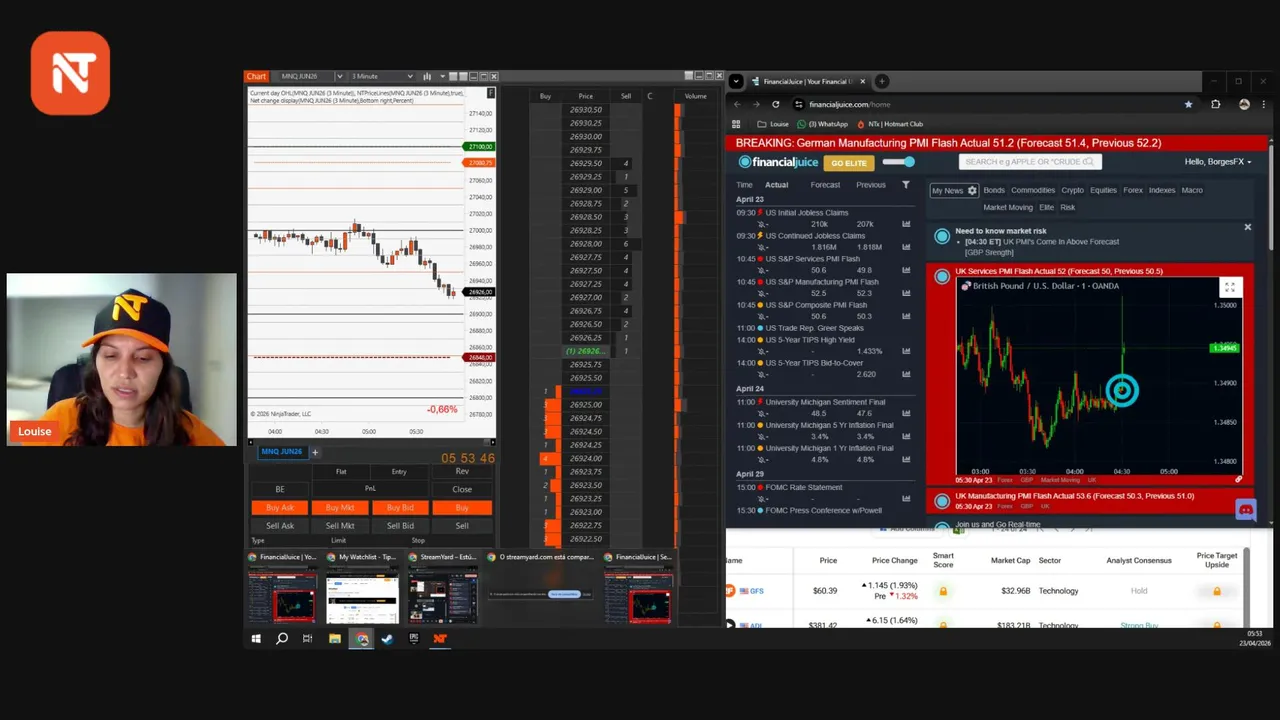Select MNQ JUN26 chart tab
This screenshot has height=720, width=1280.
coord(282,452)
